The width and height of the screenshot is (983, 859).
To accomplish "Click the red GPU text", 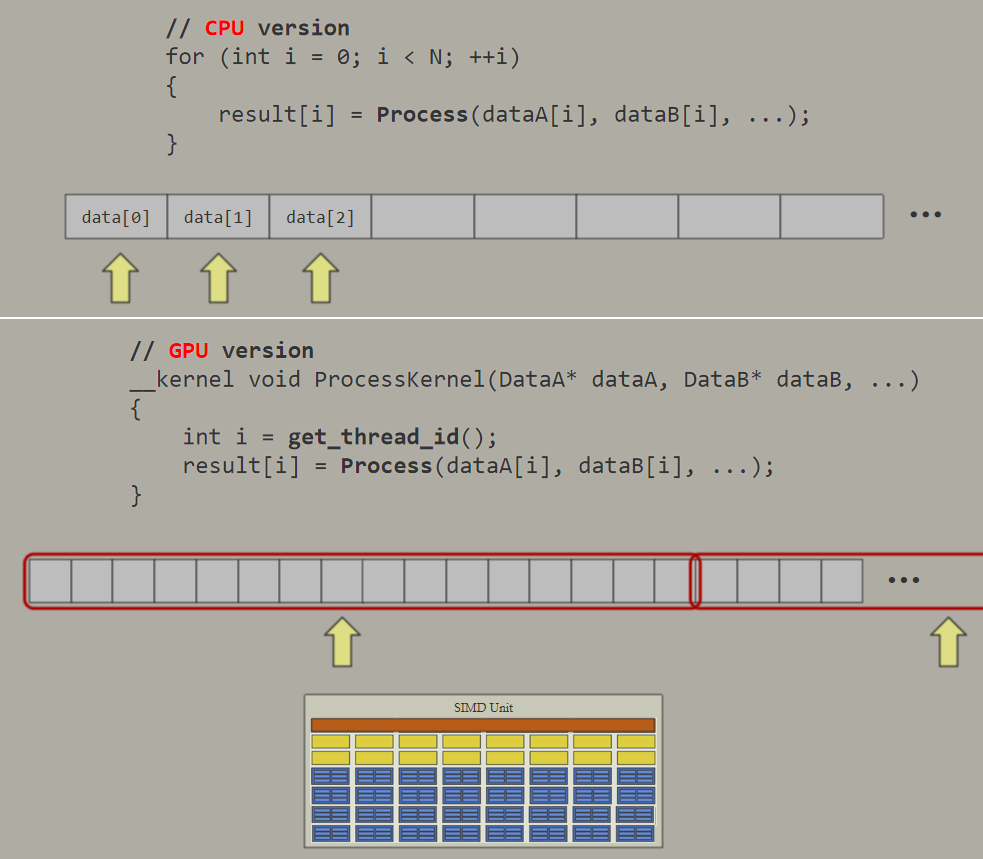I will tap(188, 350).
